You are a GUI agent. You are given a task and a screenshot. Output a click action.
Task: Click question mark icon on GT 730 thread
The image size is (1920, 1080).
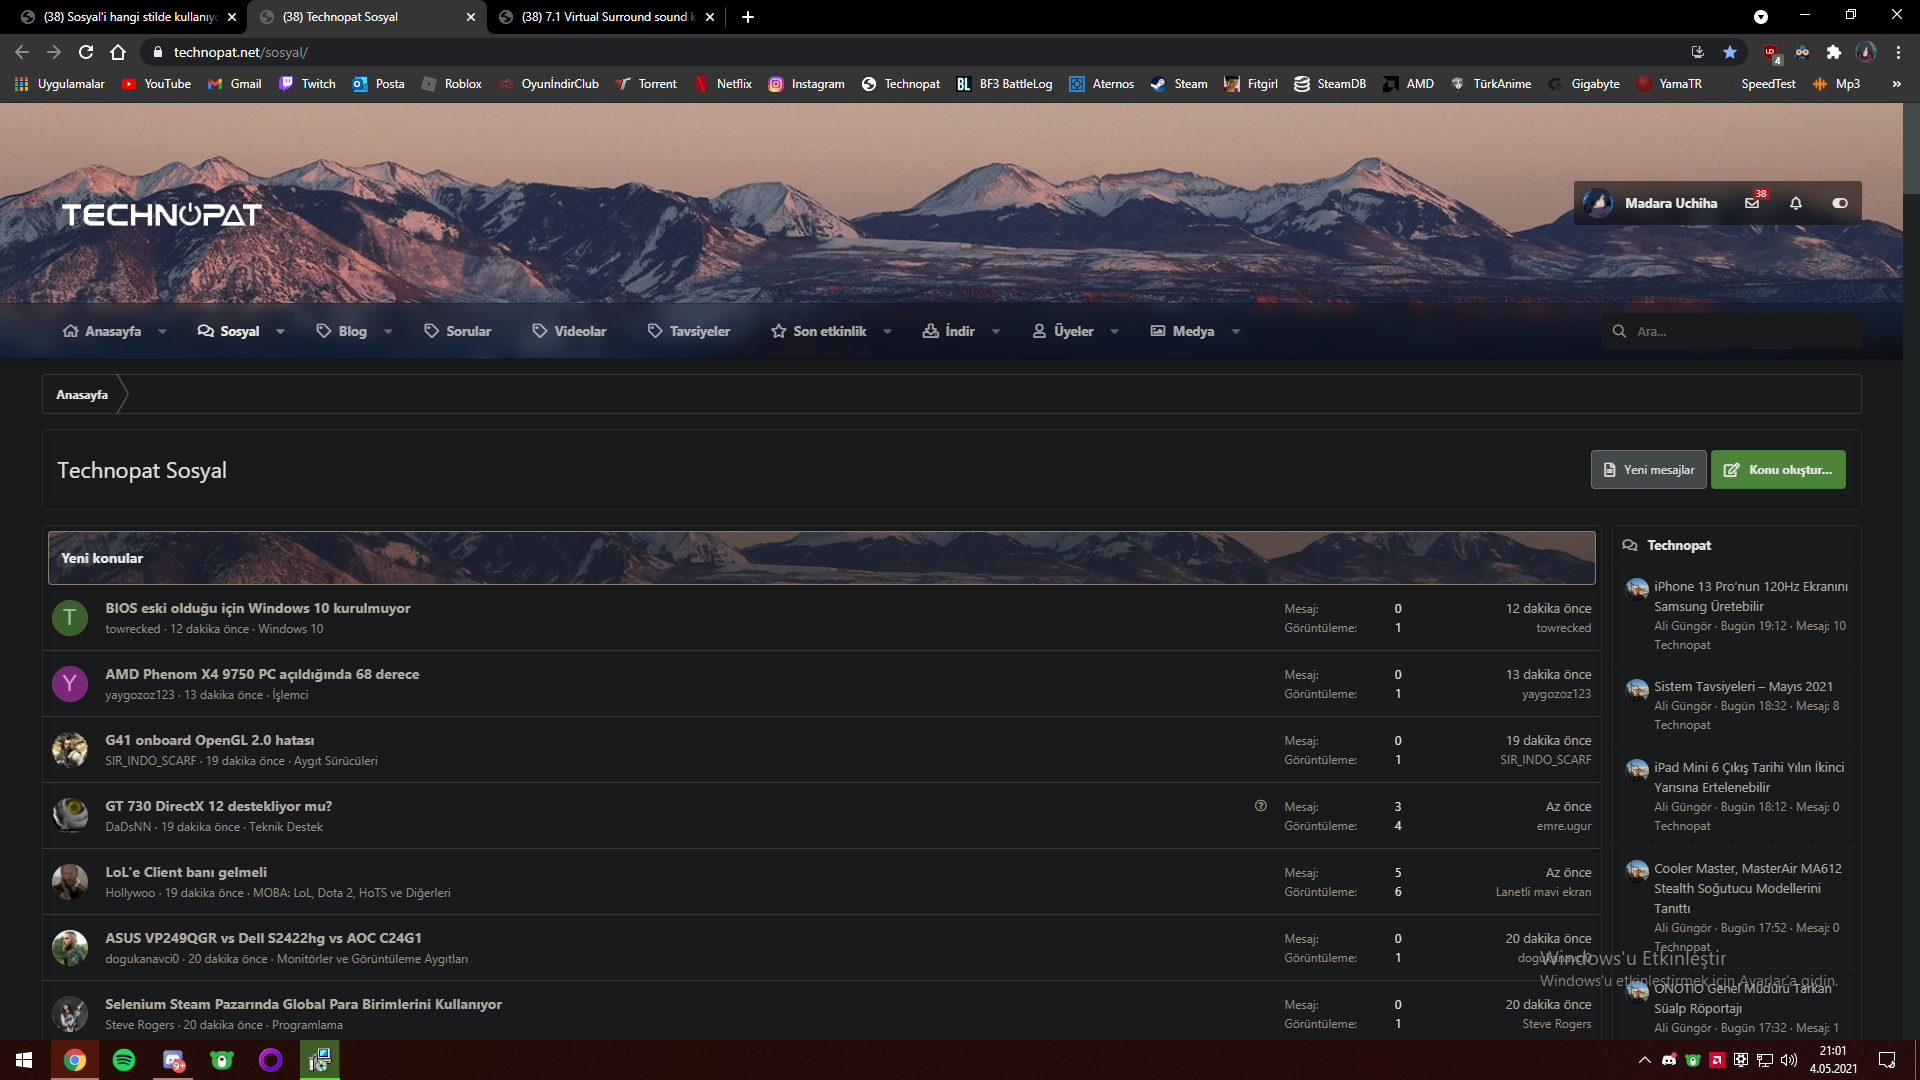coord(1261,806)
